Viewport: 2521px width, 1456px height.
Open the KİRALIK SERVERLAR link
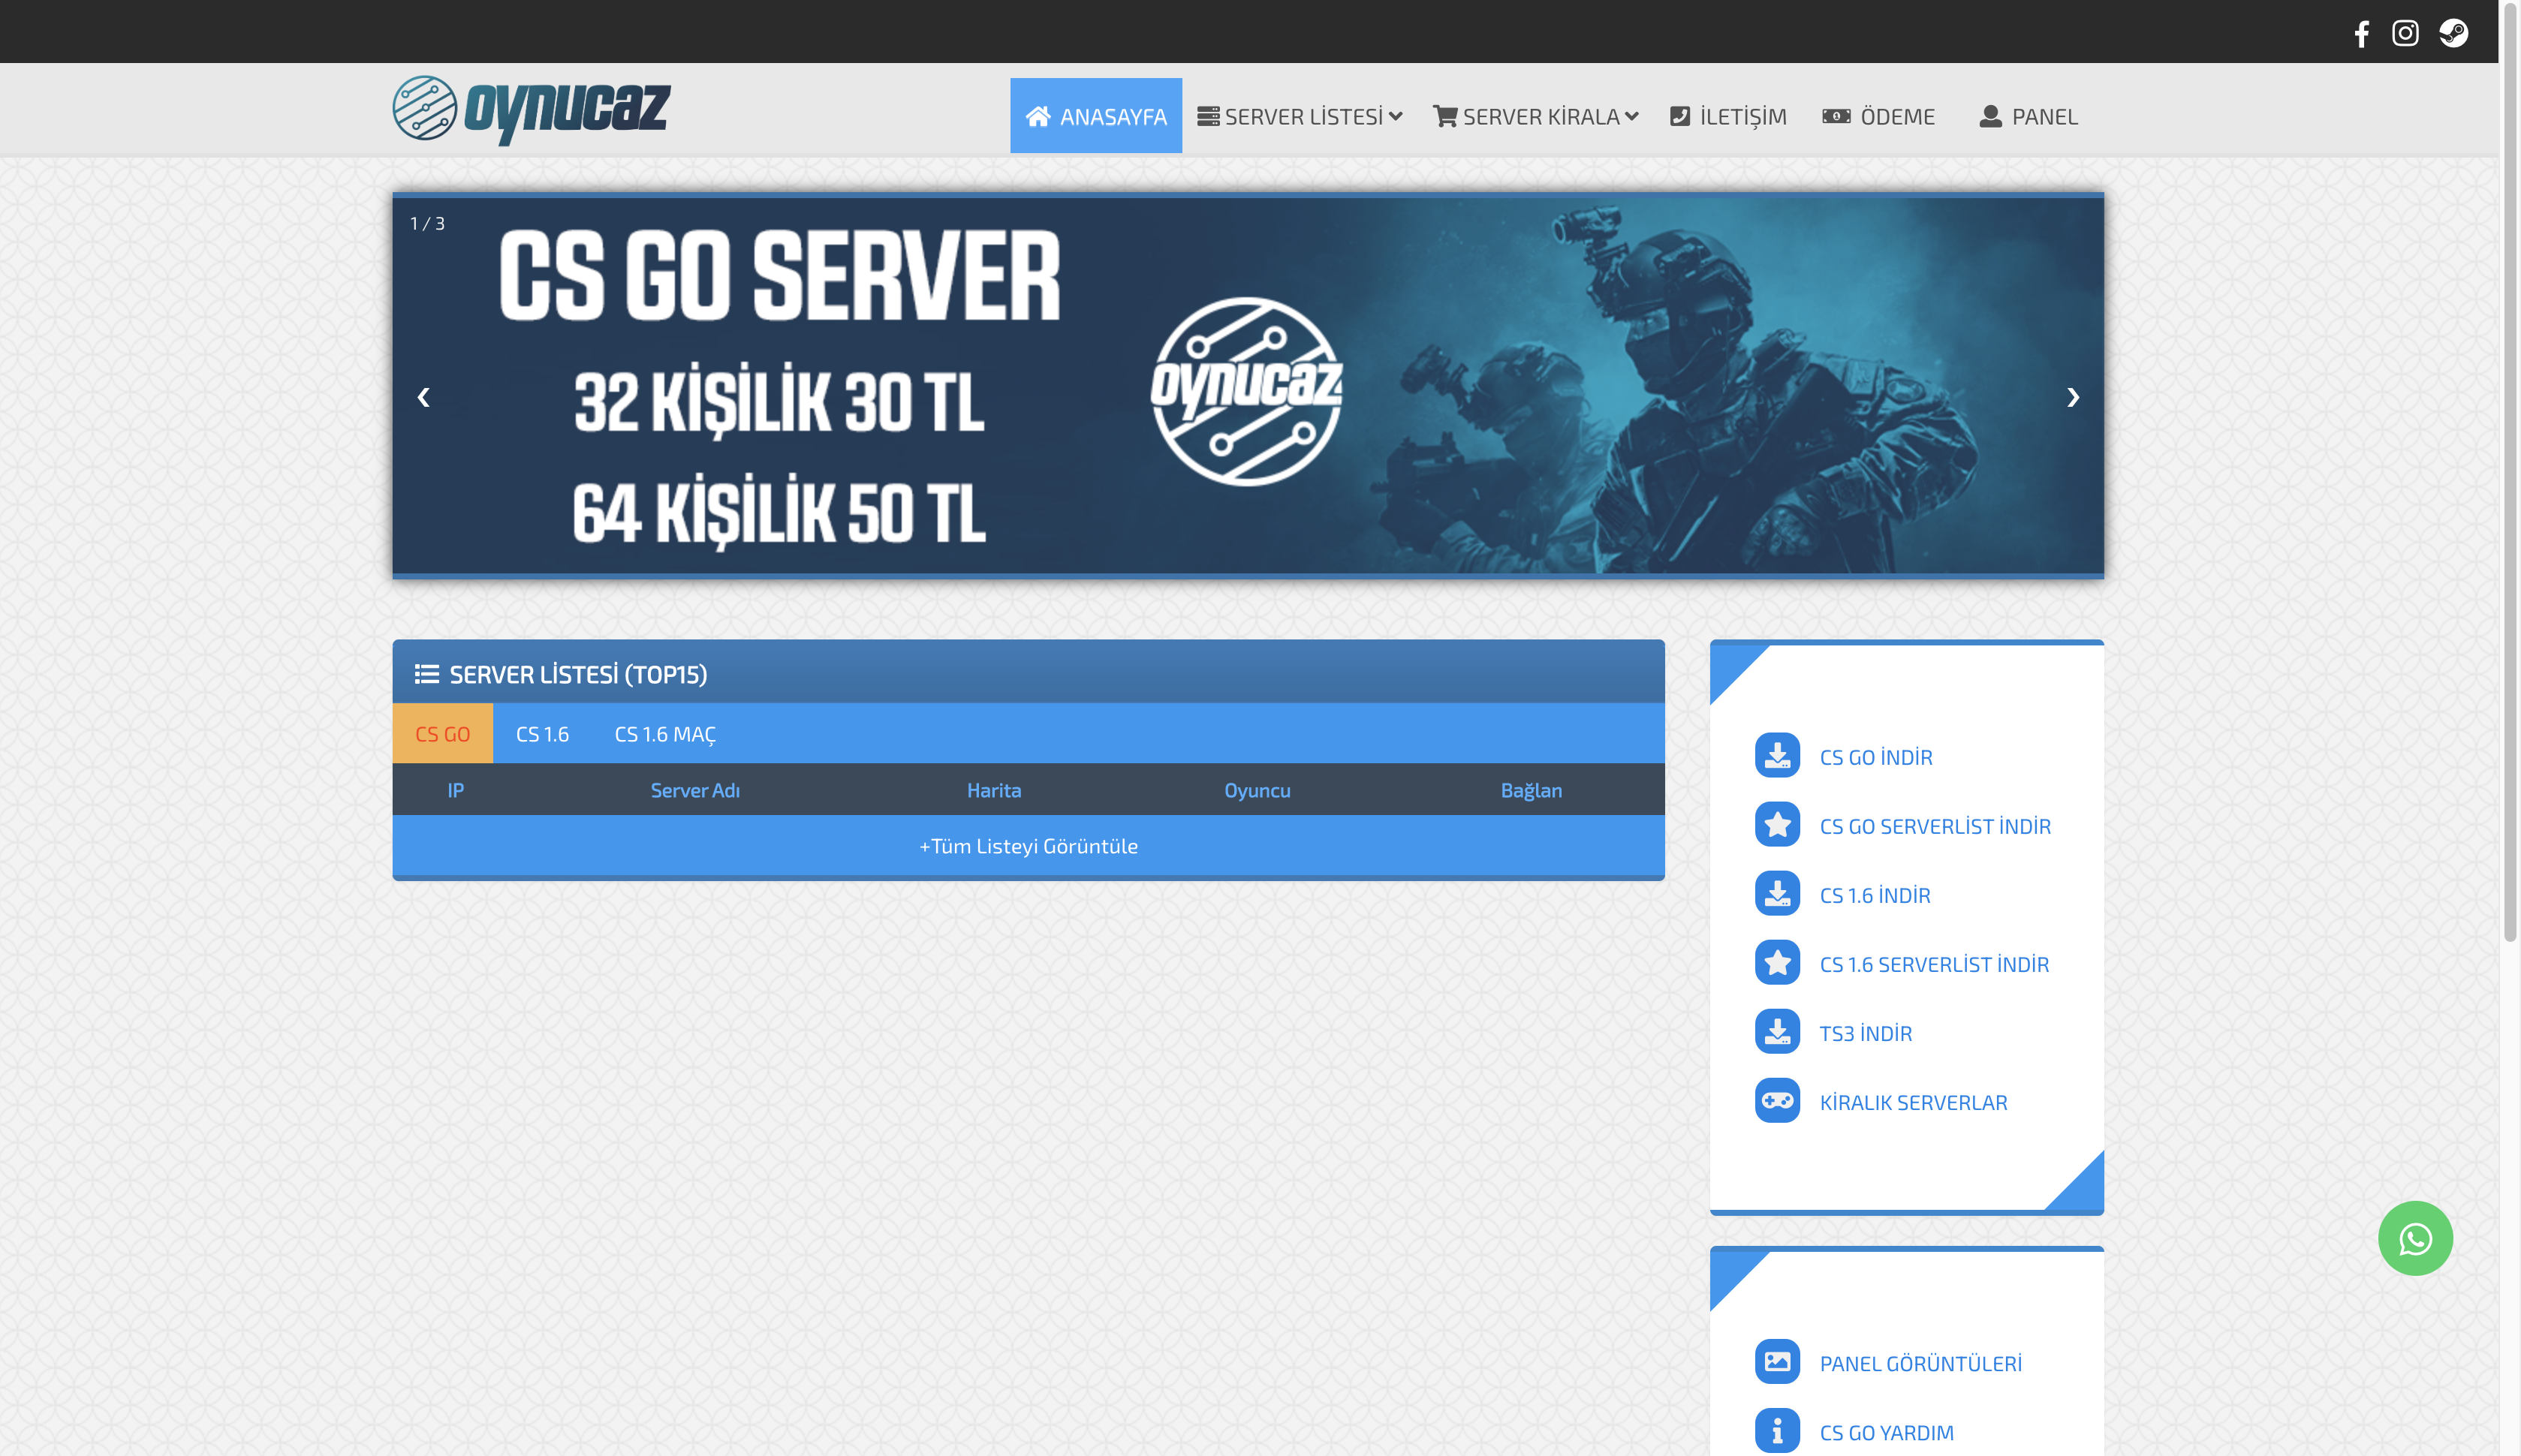(x=1913, y=1102)
